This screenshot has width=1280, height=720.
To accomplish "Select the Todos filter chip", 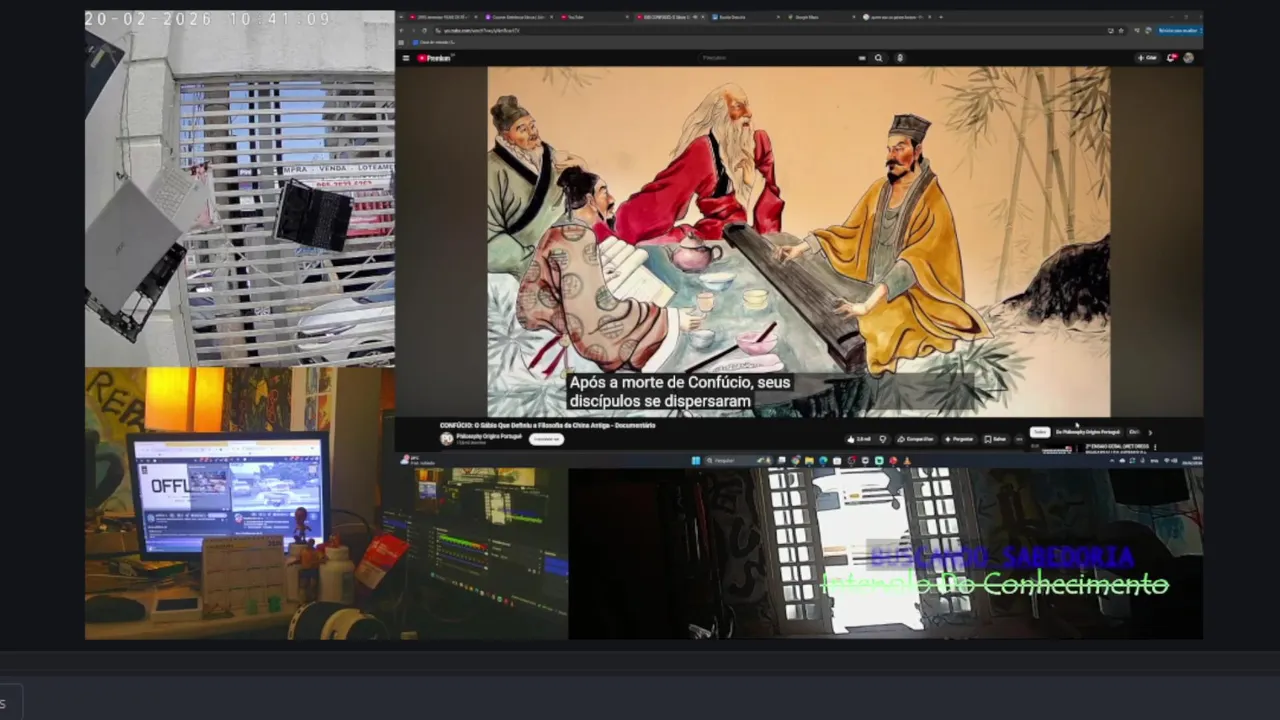I will 1040,432.
